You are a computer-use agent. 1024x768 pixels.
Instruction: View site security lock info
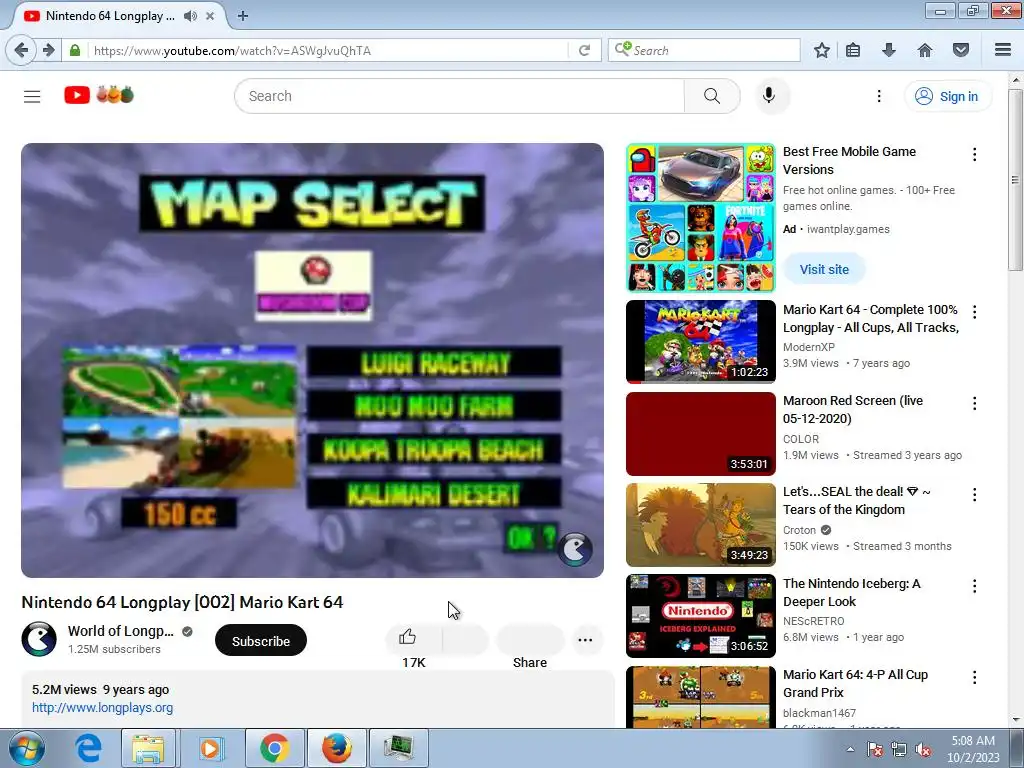(x=75, y=50)
